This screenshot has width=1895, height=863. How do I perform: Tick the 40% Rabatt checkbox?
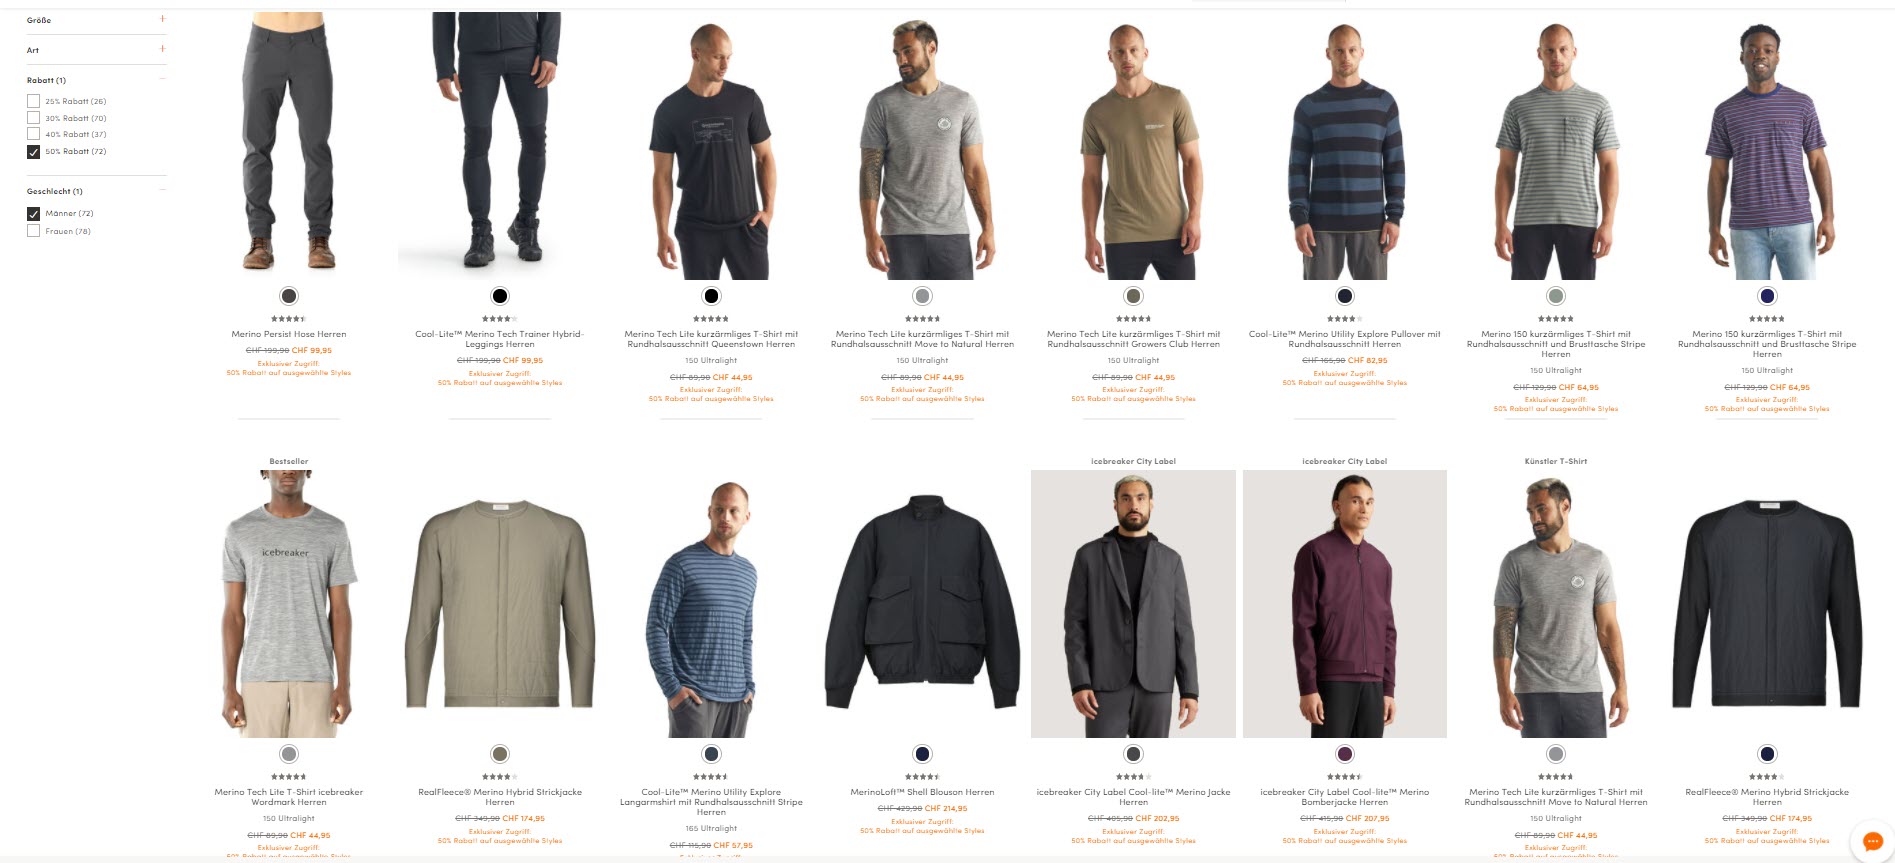point(33,134)
